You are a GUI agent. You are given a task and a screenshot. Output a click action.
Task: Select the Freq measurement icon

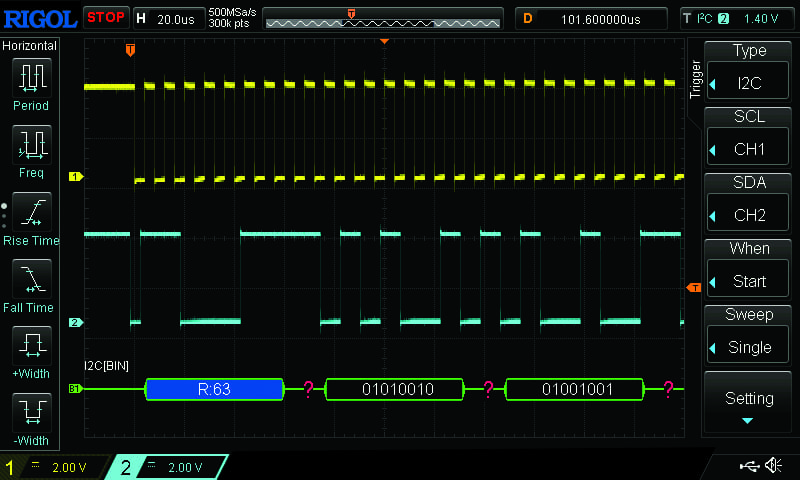(x=31, y=145)
